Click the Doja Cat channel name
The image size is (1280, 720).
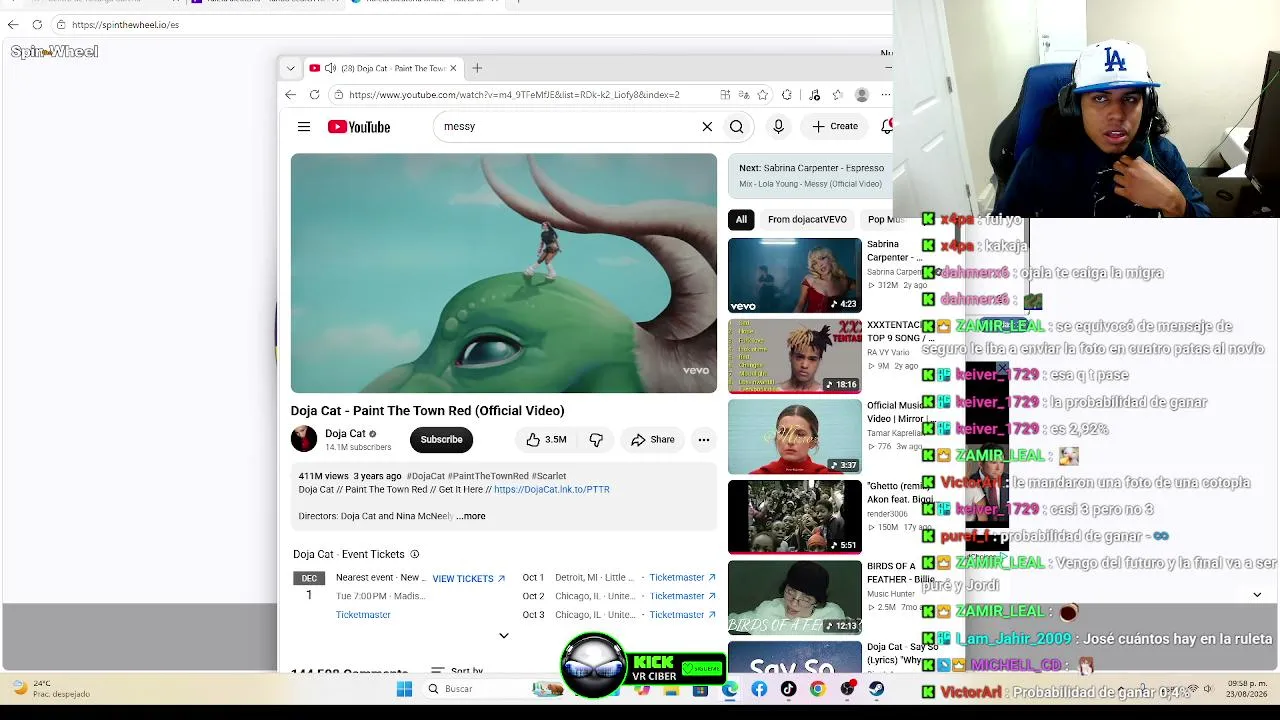(x=345, y=434)
